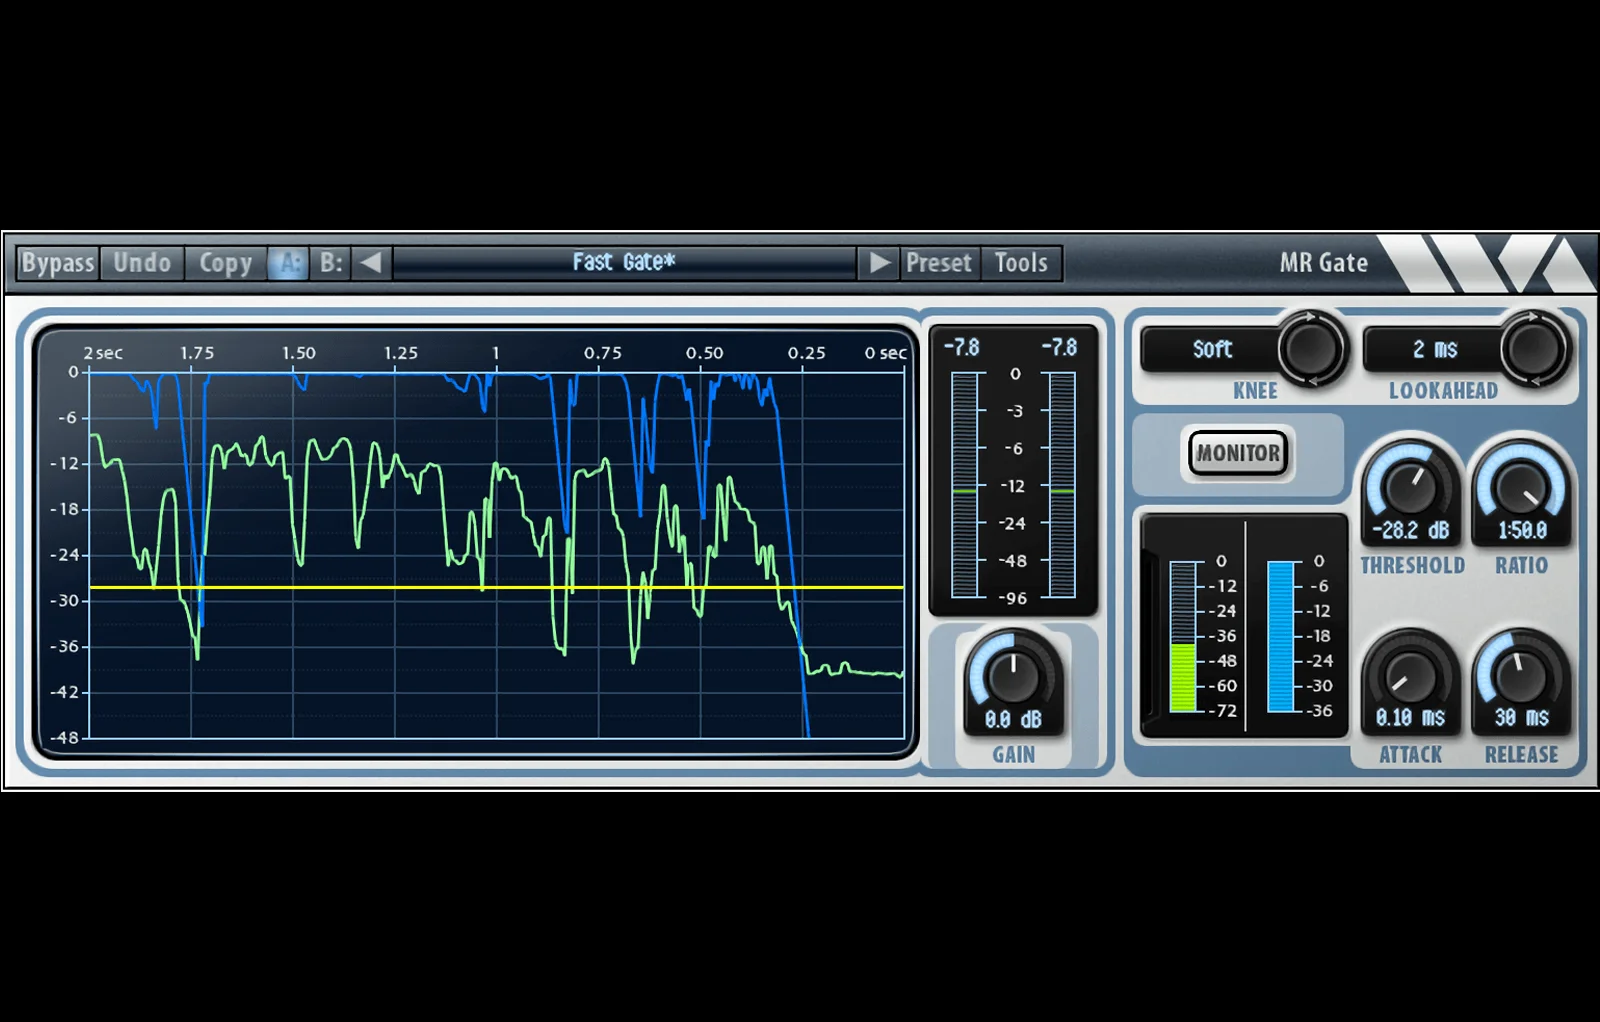The height and width of the screenshot is (1022, 1600).
Task: Click the Lookahead selector knob
Action: 1534,349
